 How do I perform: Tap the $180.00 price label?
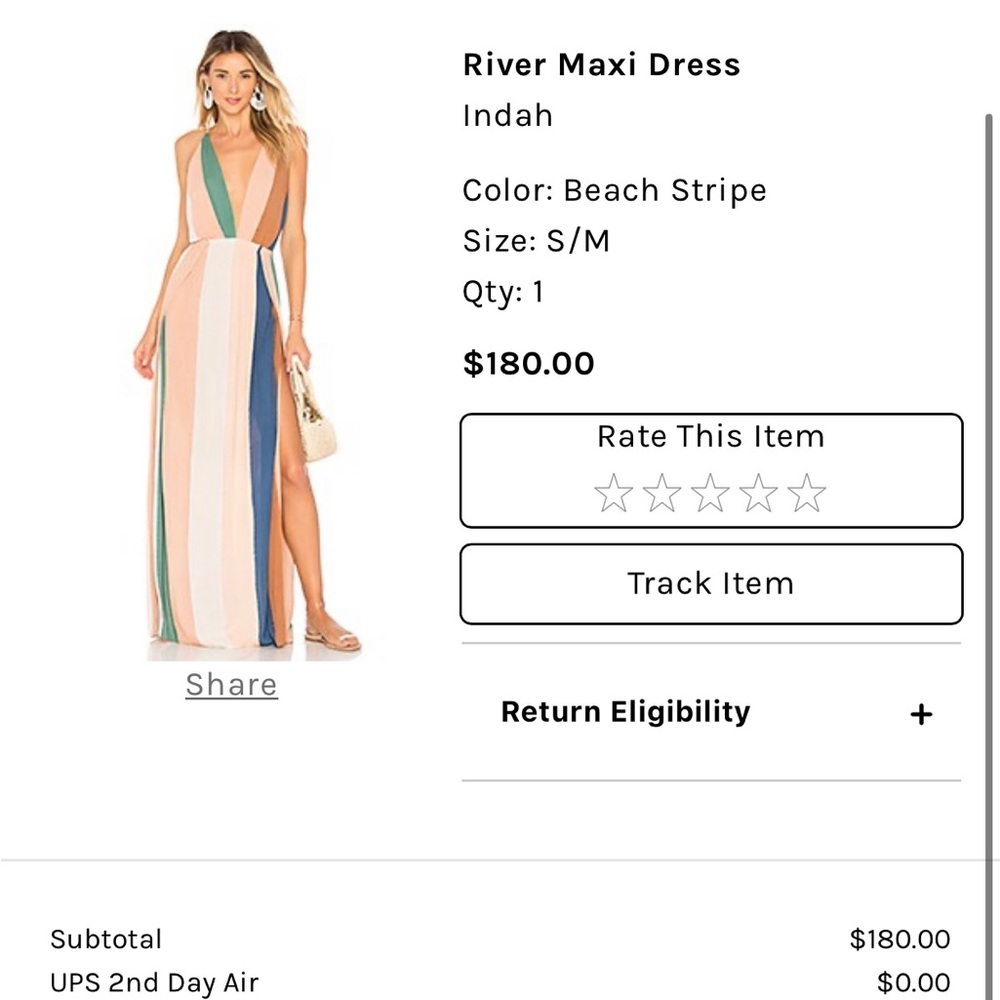coord(529,363)
